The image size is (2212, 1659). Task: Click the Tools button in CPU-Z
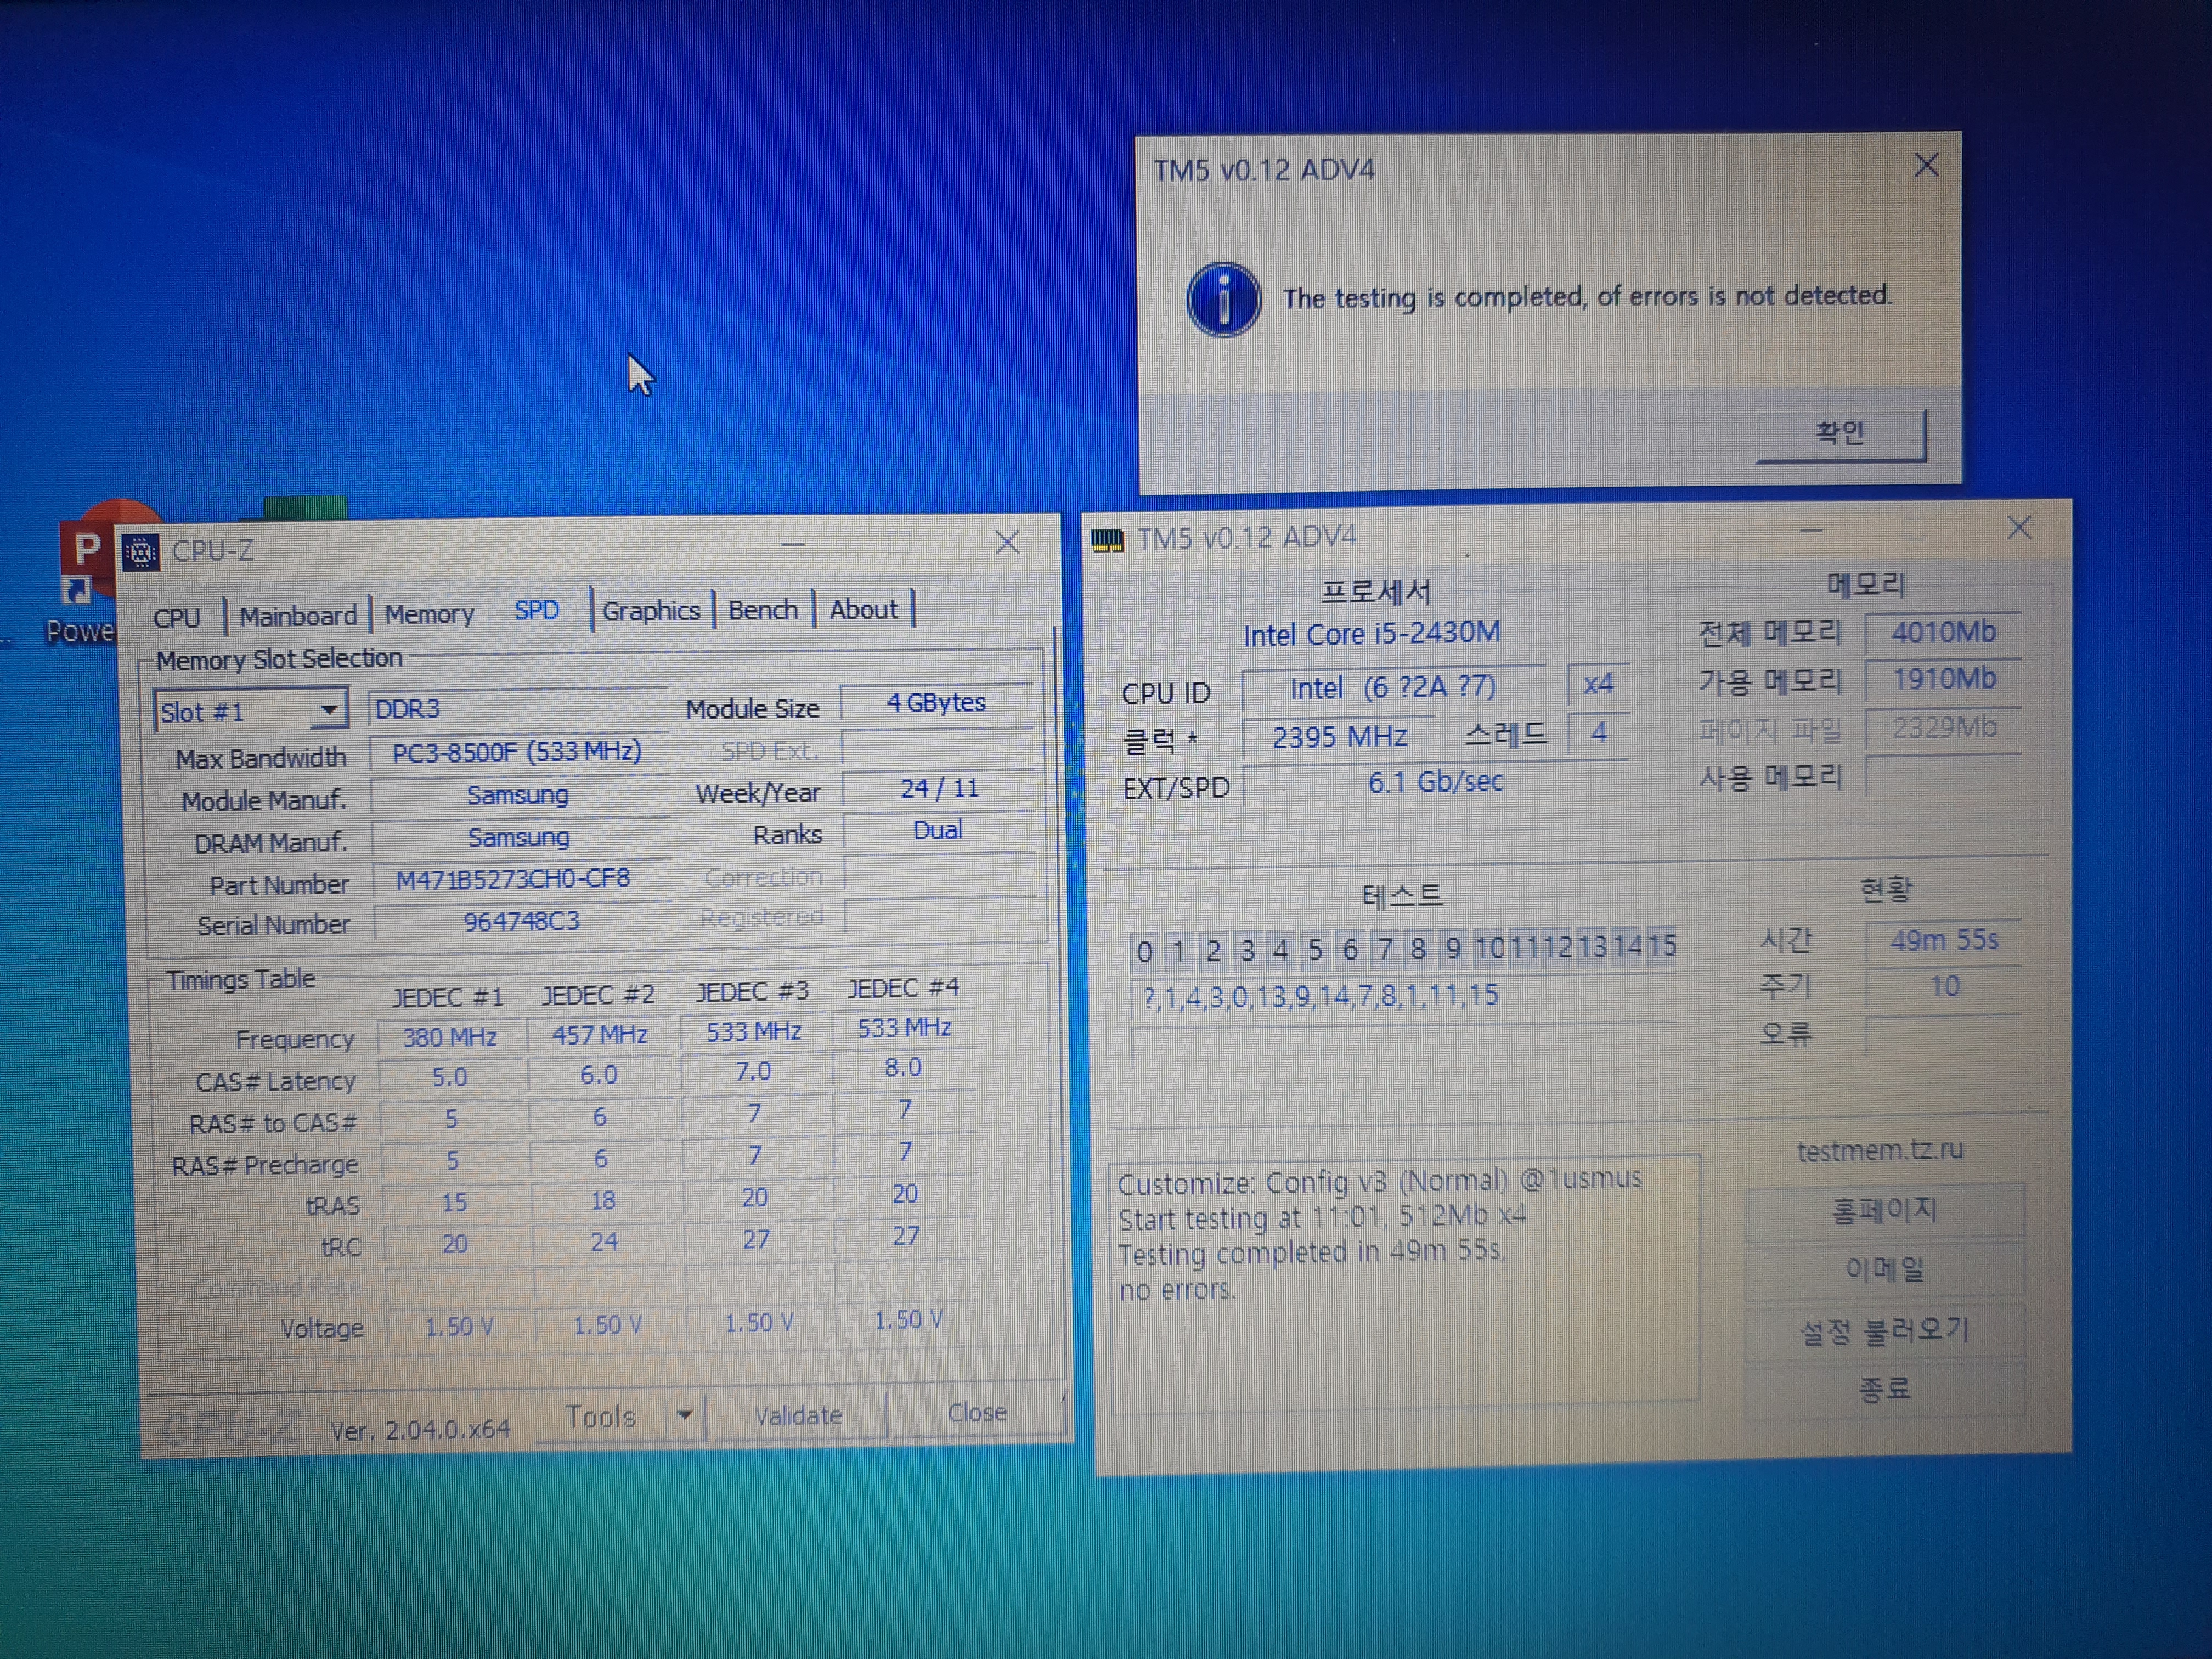[x=600, y=1416]
